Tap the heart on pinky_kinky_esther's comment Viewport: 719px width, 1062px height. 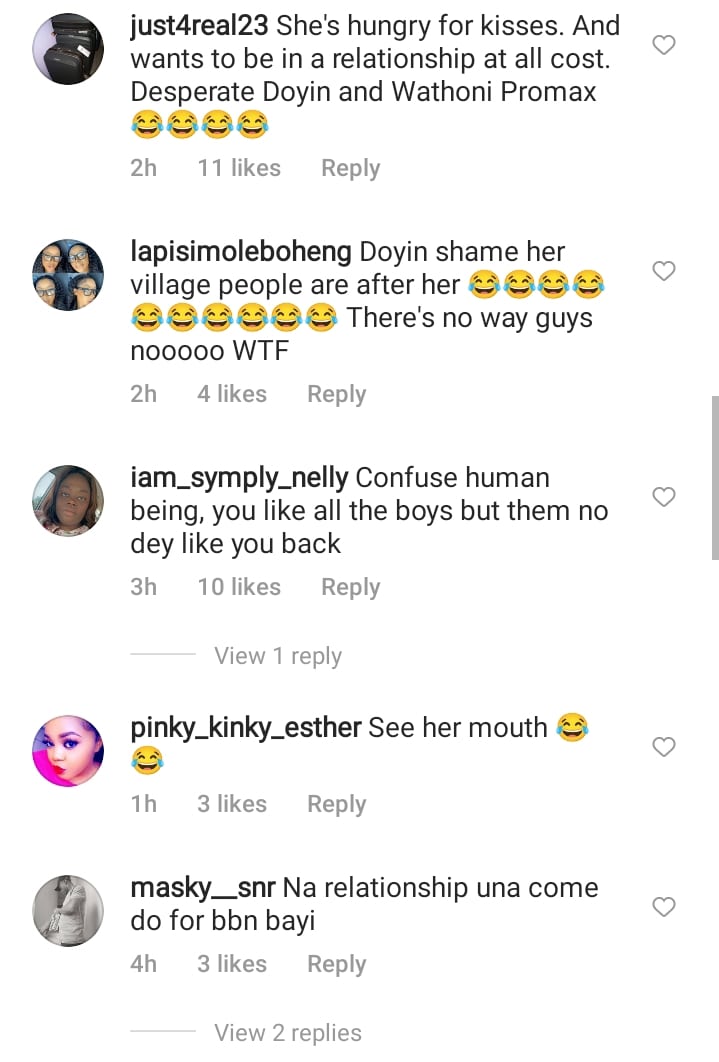[664, 747]
